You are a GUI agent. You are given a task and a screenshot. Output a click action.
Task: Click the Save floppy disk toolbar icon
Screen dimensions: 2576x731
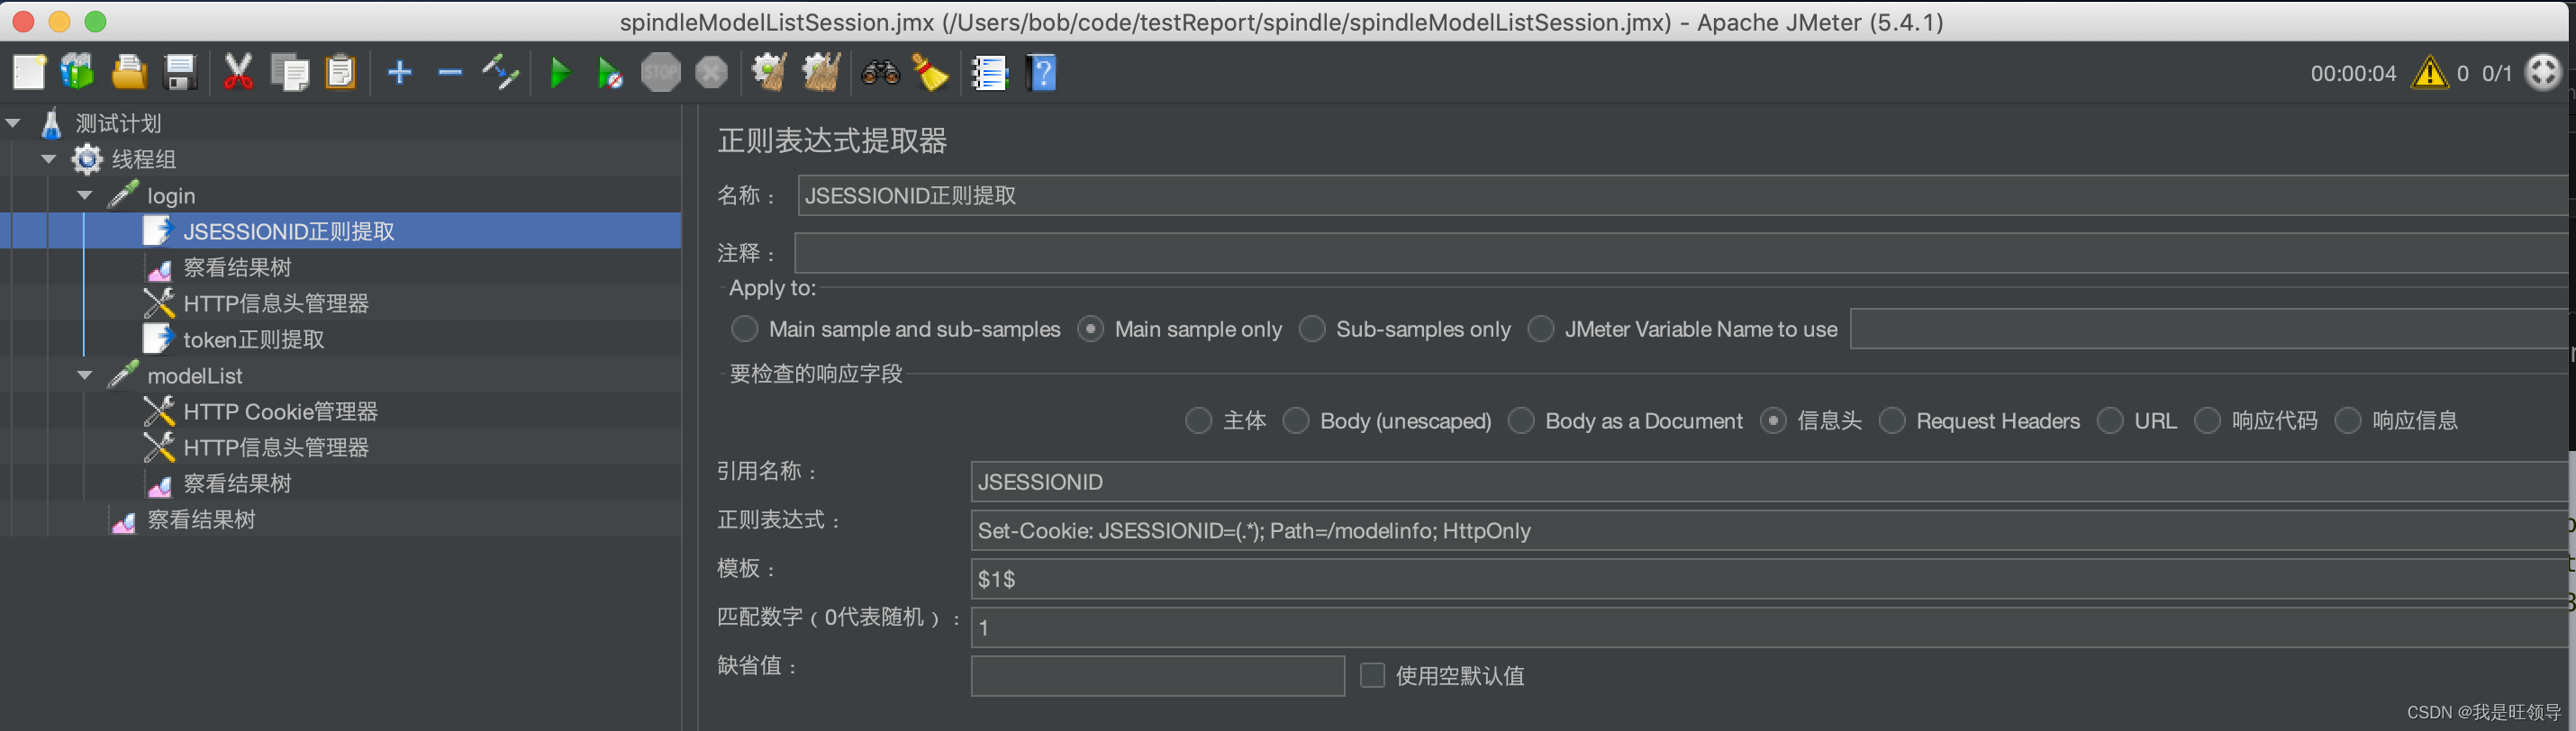pos(180,72)
